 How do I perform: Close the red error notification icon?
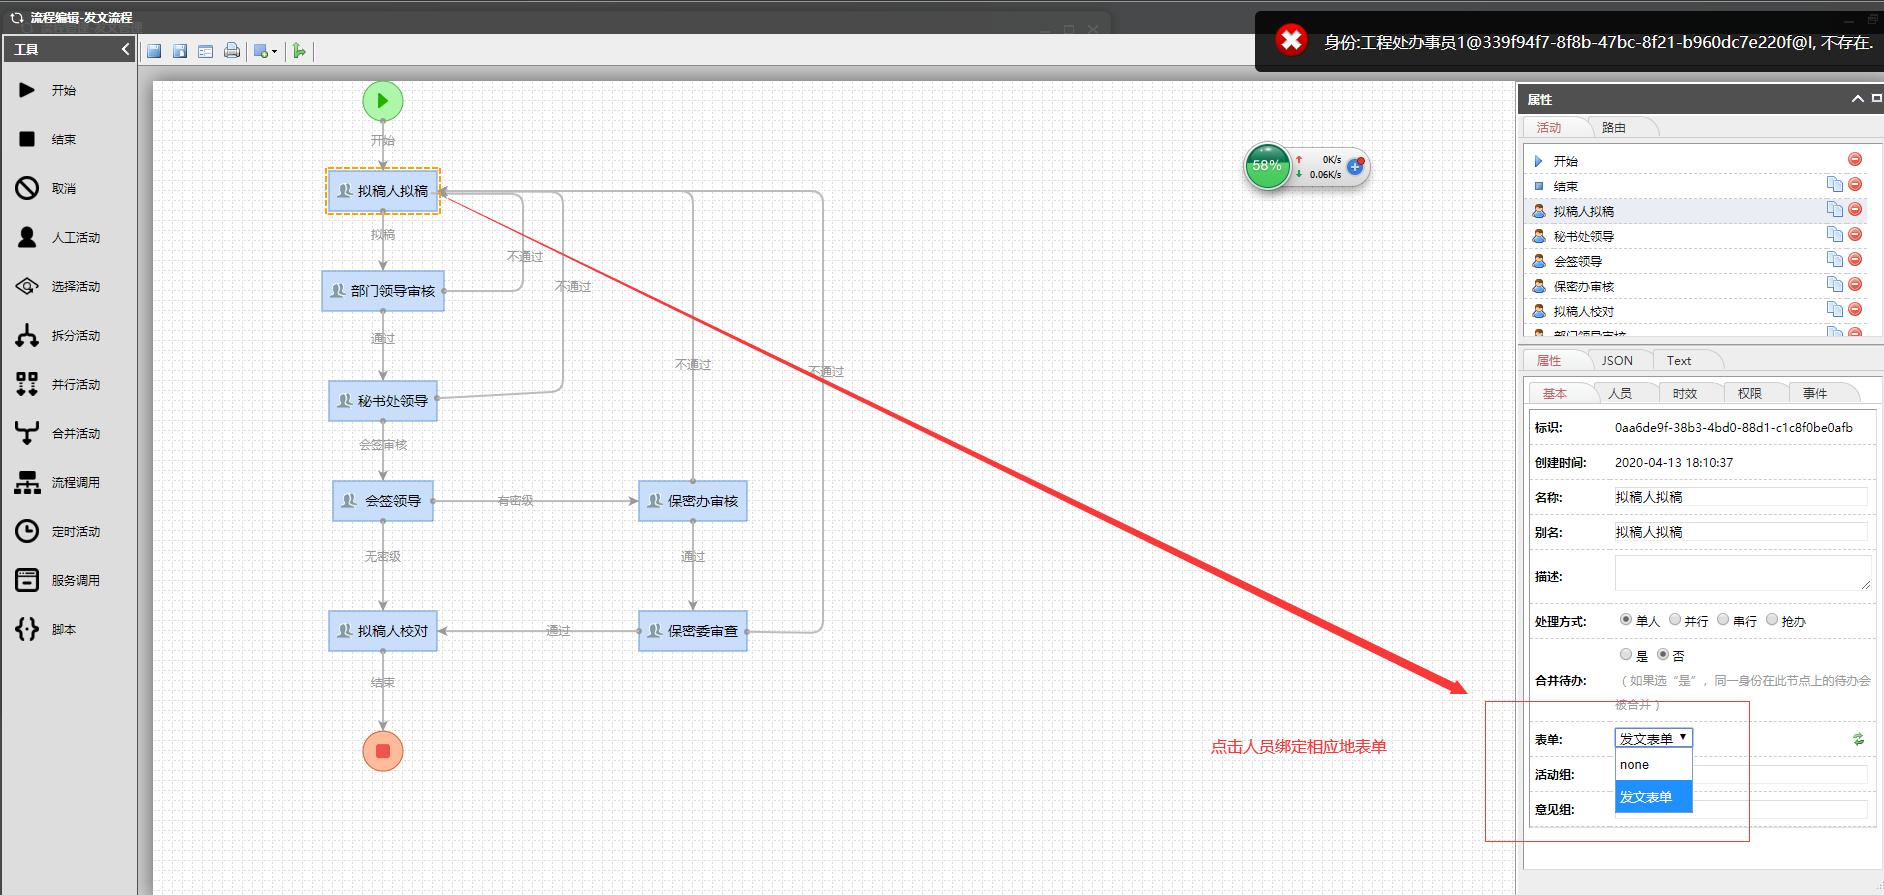pos(1291,40)
